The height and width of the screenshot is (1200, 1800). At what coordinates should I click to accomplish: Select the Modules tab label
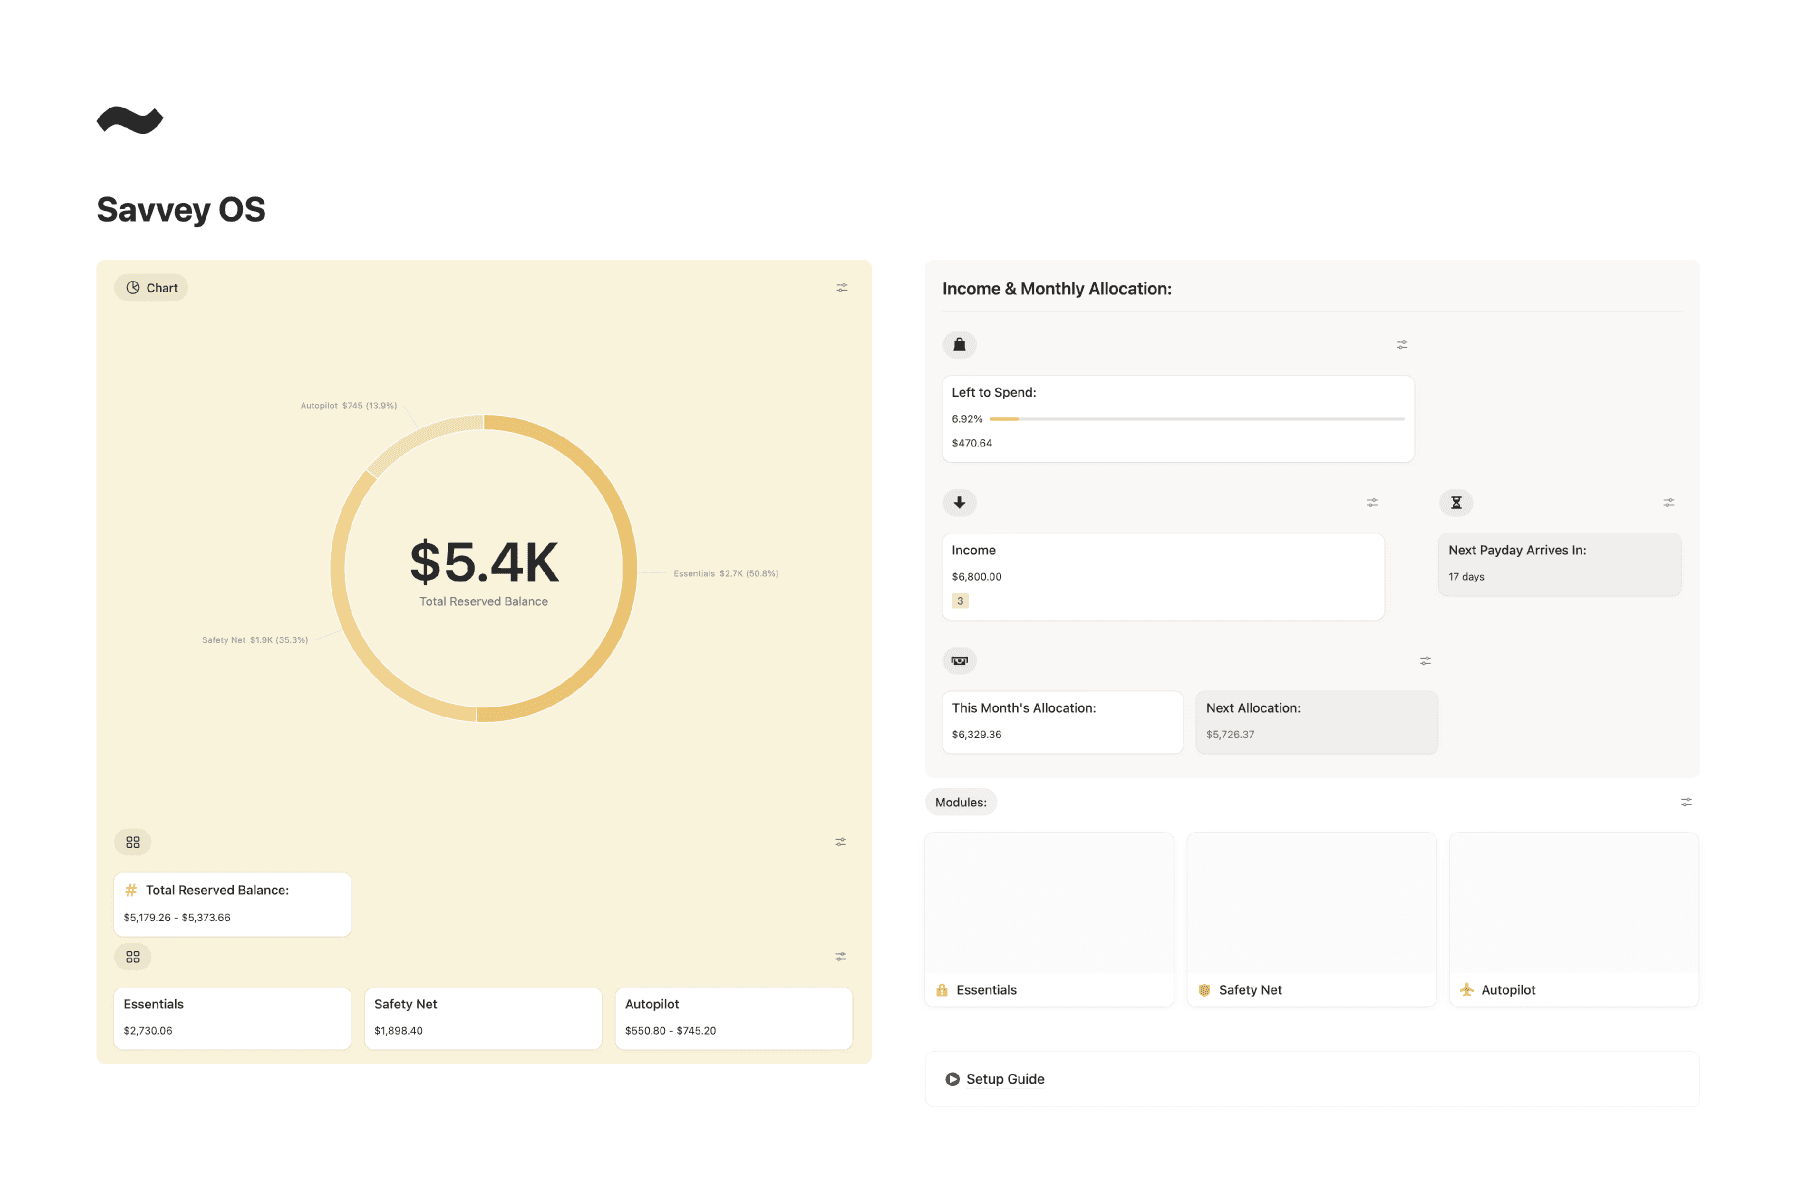[x=961, y=802]
